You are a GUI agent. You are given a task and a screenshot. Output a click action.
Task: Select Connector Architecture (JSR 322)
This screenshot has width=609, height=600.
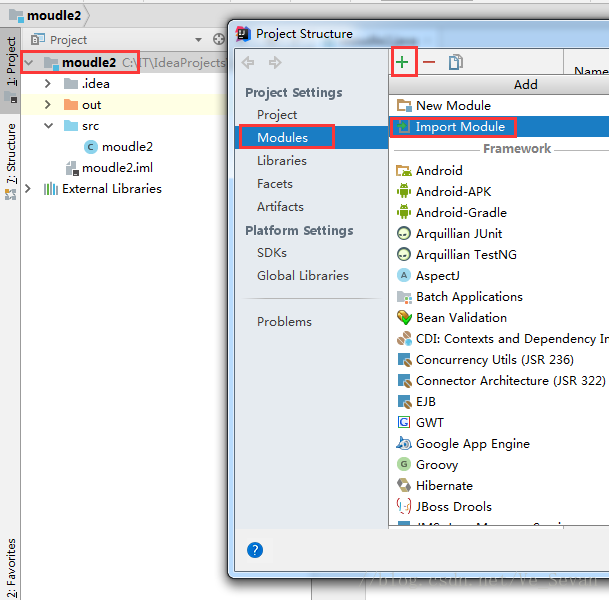499,381
